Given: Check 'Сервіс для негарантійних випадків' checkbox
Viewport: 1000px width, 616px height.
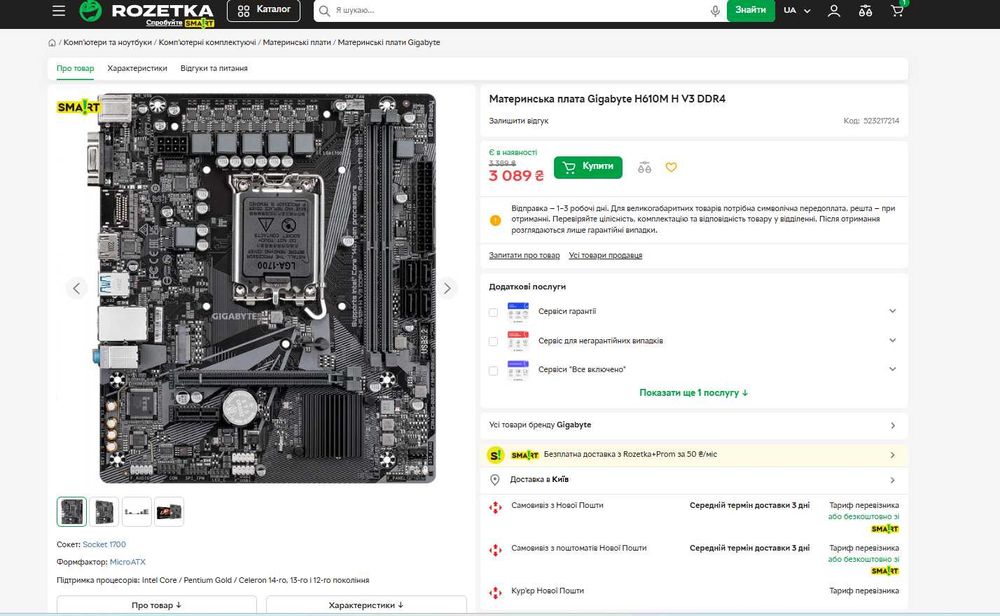Looking at the screenshot, I should click(x=493, y=342).
